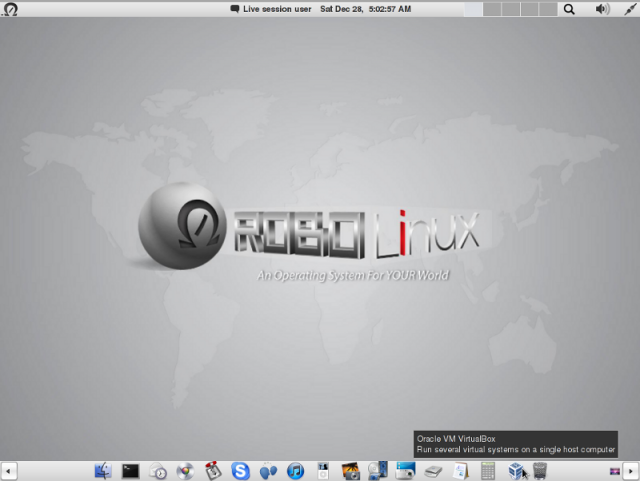Image resolution: width=640 pixels, height=481 pixels.
Task: Switch to the fifth workspace
Action: (548, 9)
